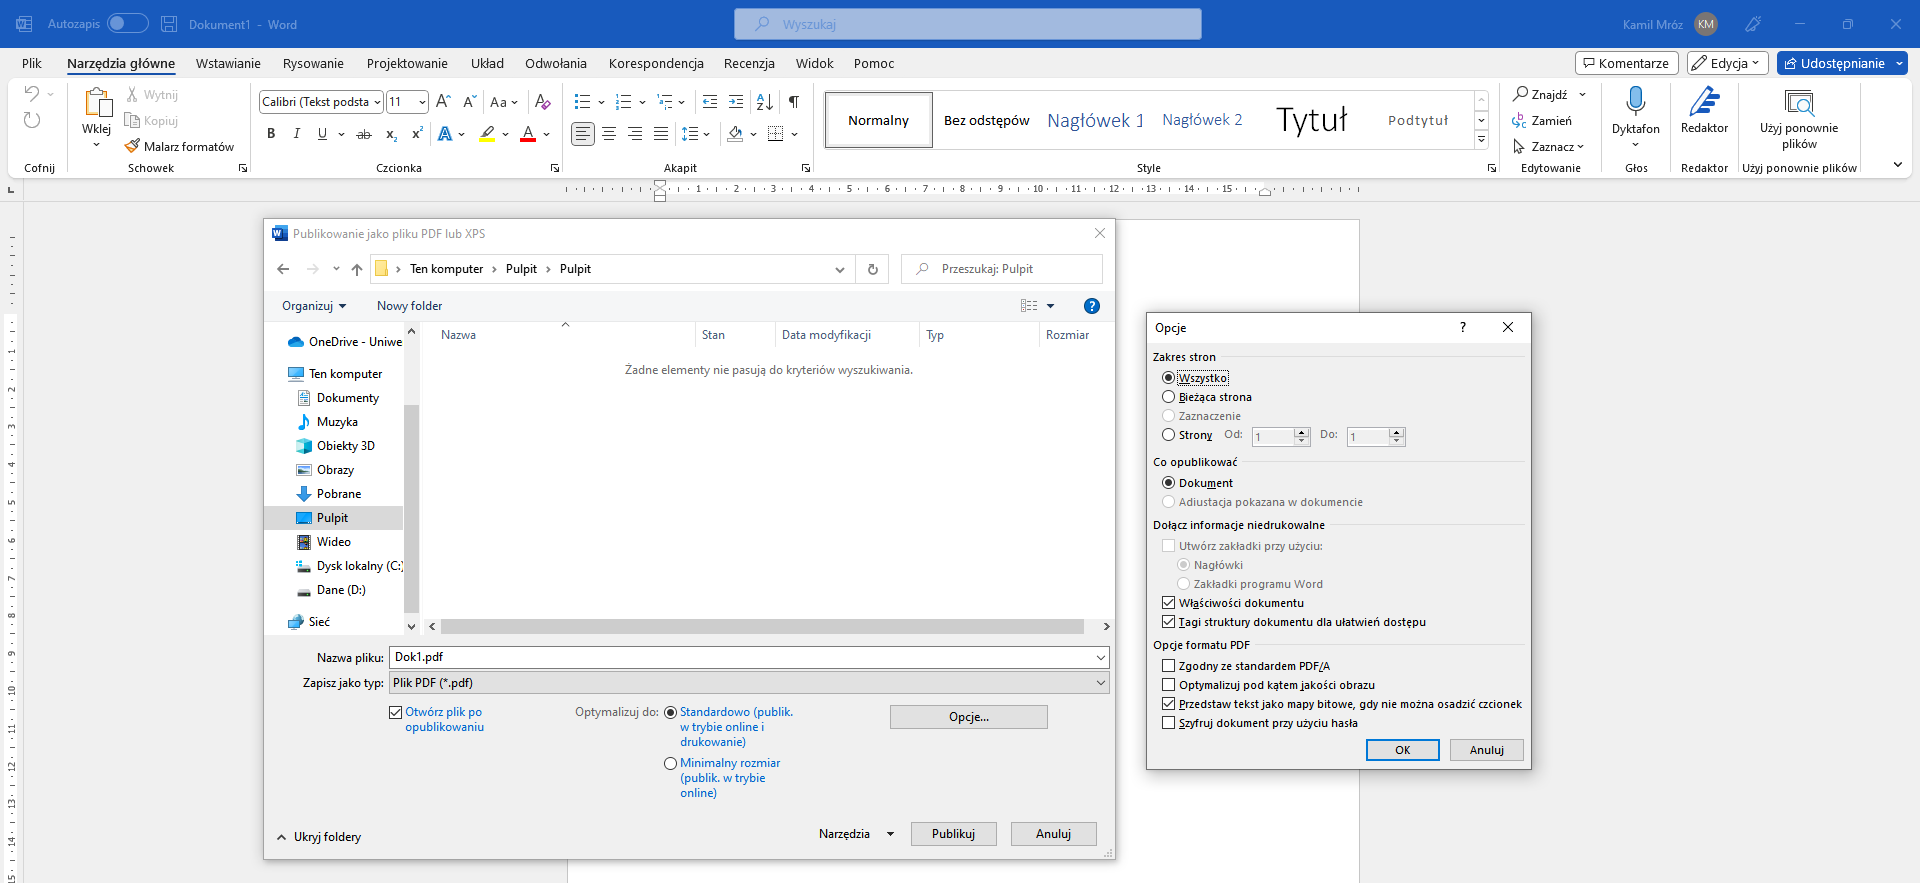This screenshot has width=1920, height=883.
Task: Select the Strony page range radio button
Action: [x=1168, y=435]
